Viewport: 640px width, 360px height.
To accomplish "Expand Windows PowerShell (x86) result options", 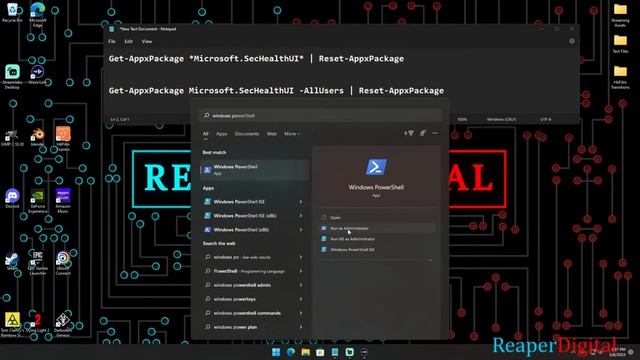I will [301, 230].
